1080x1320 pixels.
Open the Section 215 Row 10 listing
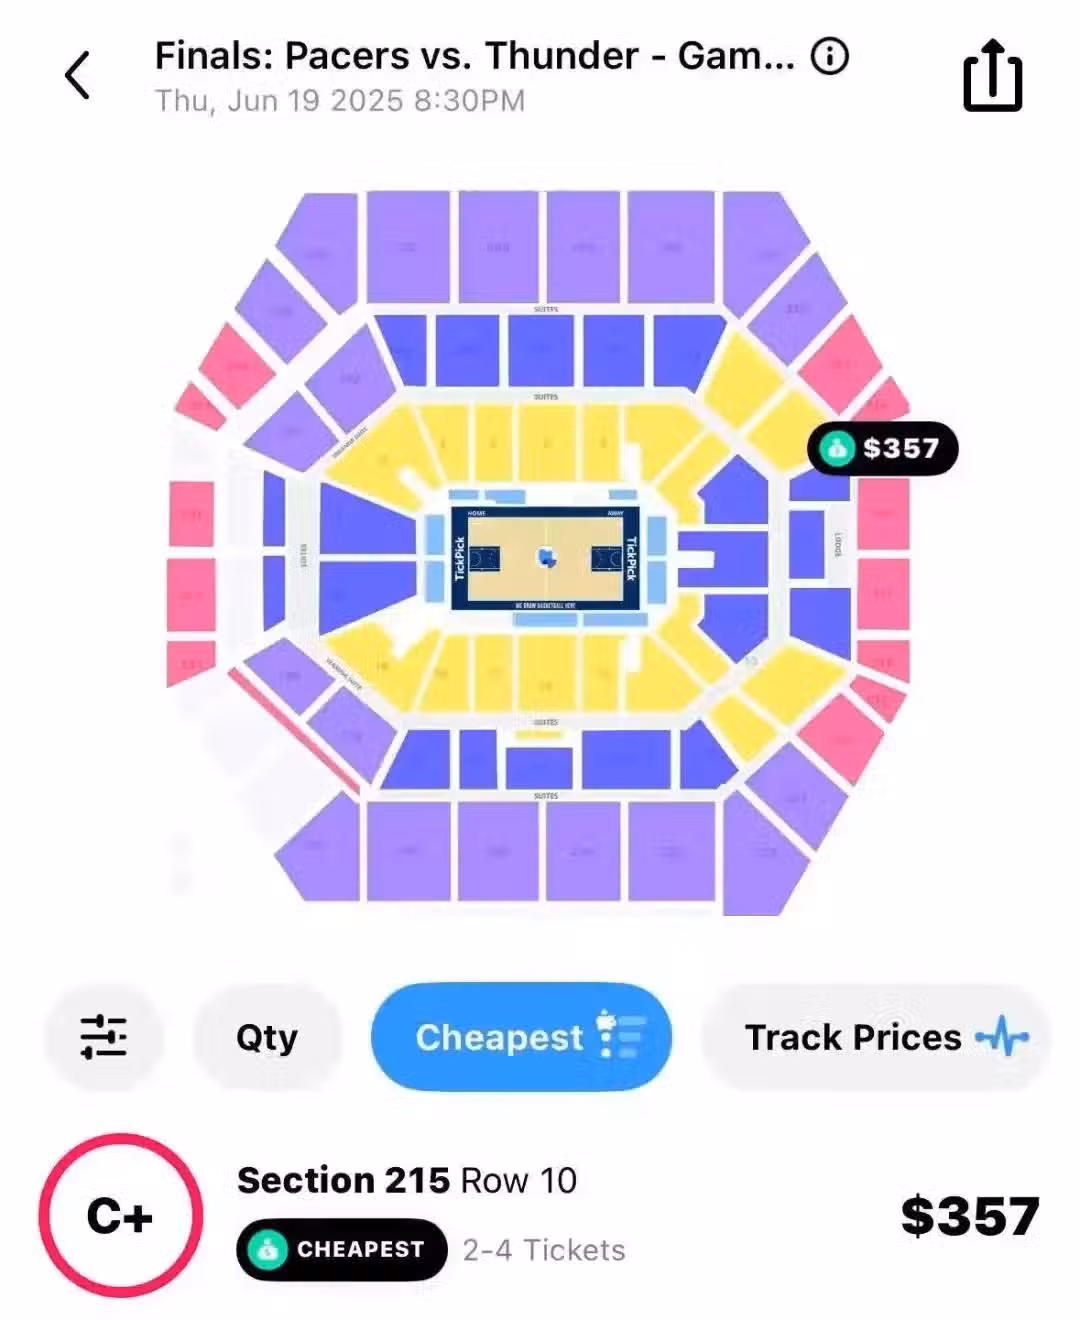pos(407,1181)
